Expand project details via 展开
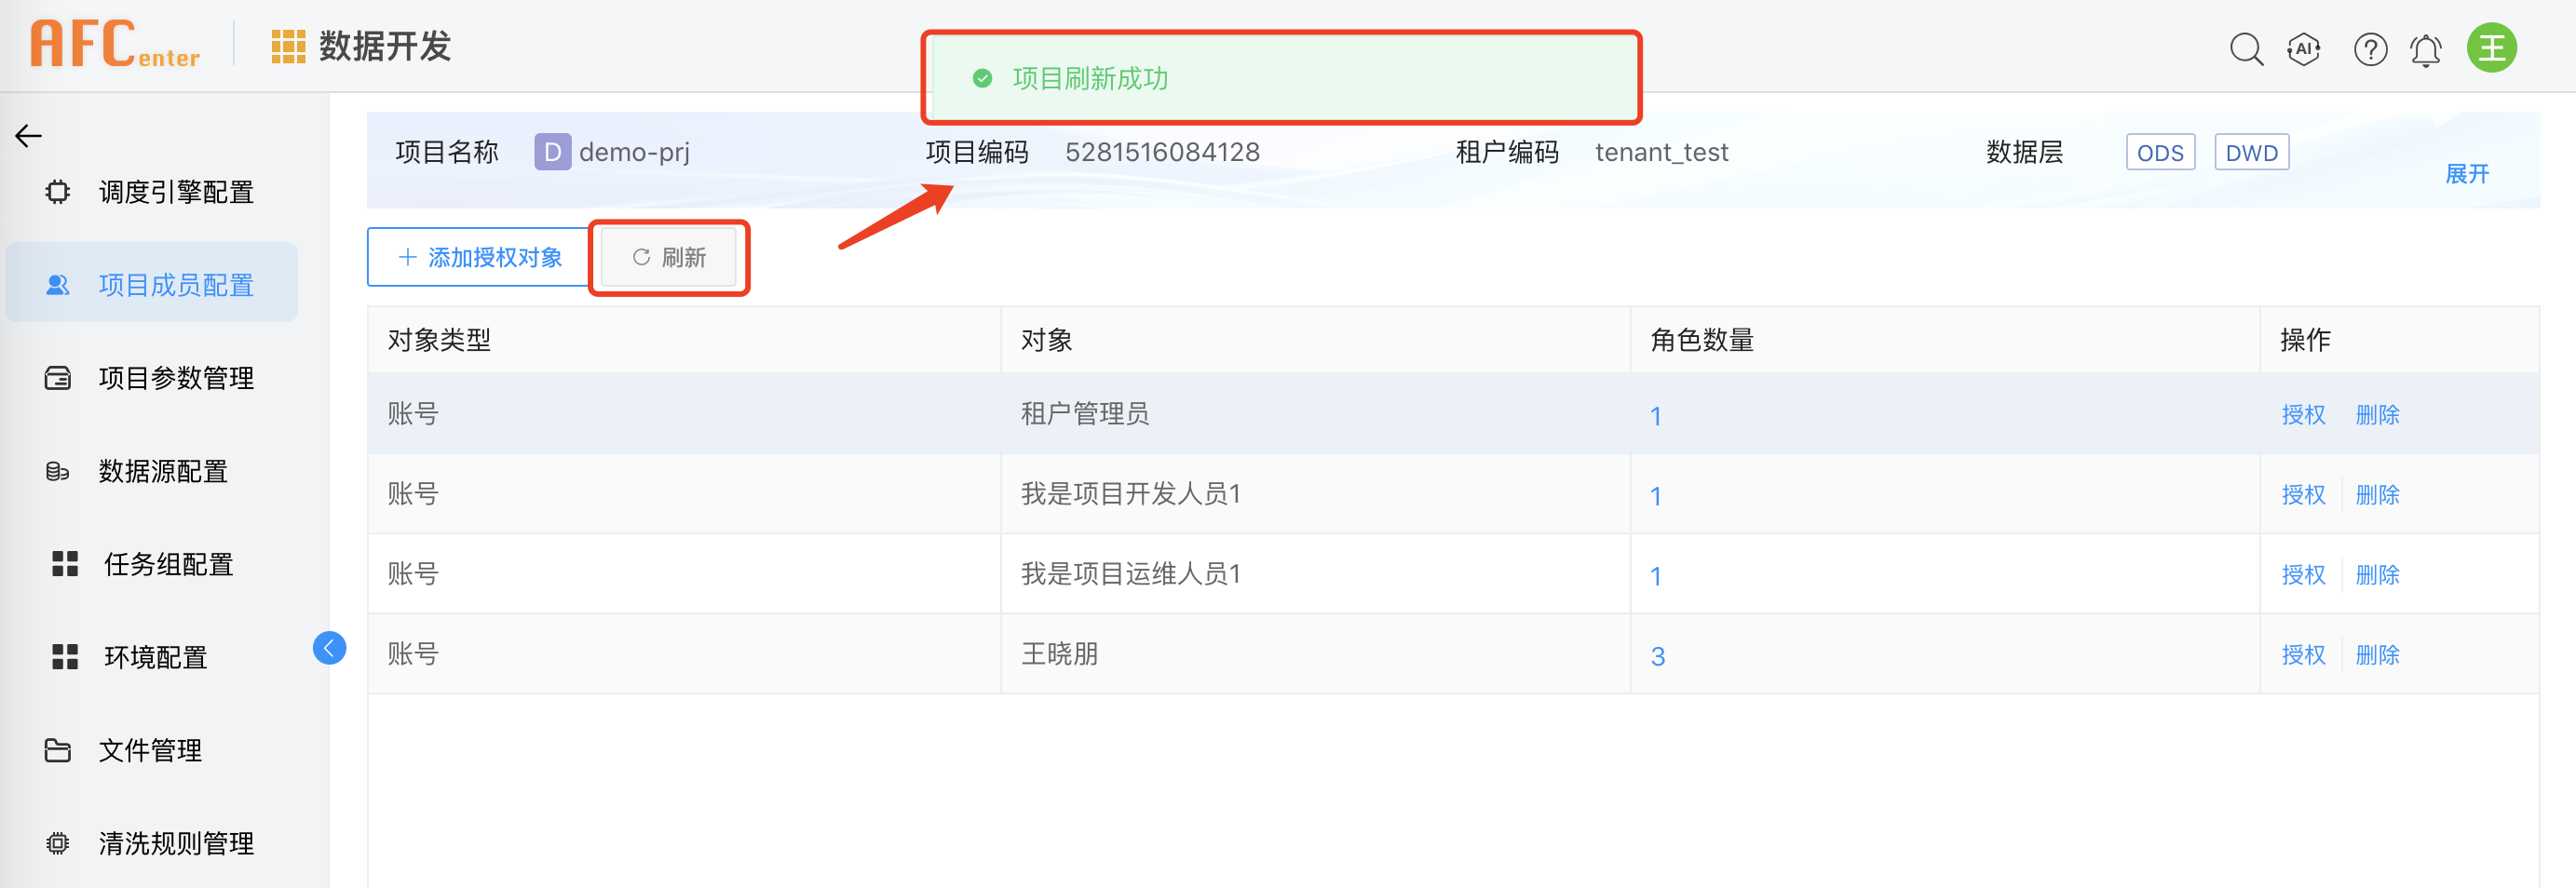This screenshot has height=888, width=2576. pyautogui.click(x=2467, y=174)
